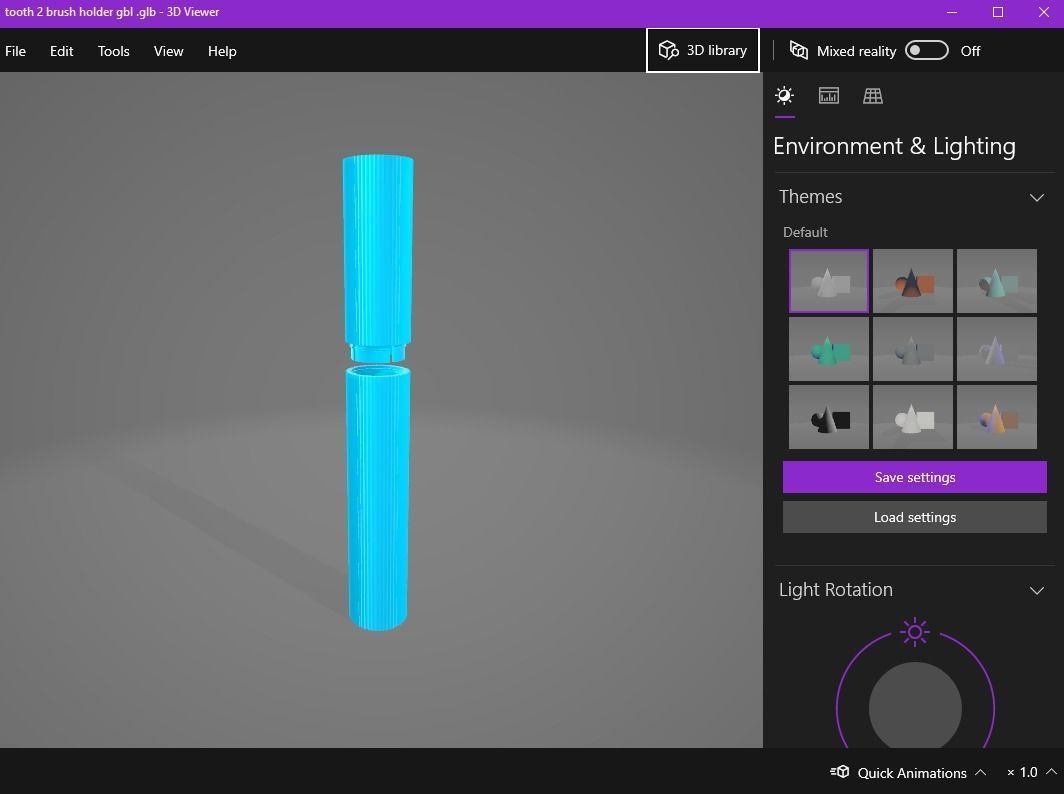
Task: Open the Tools menu
Action: coord(113,51)
